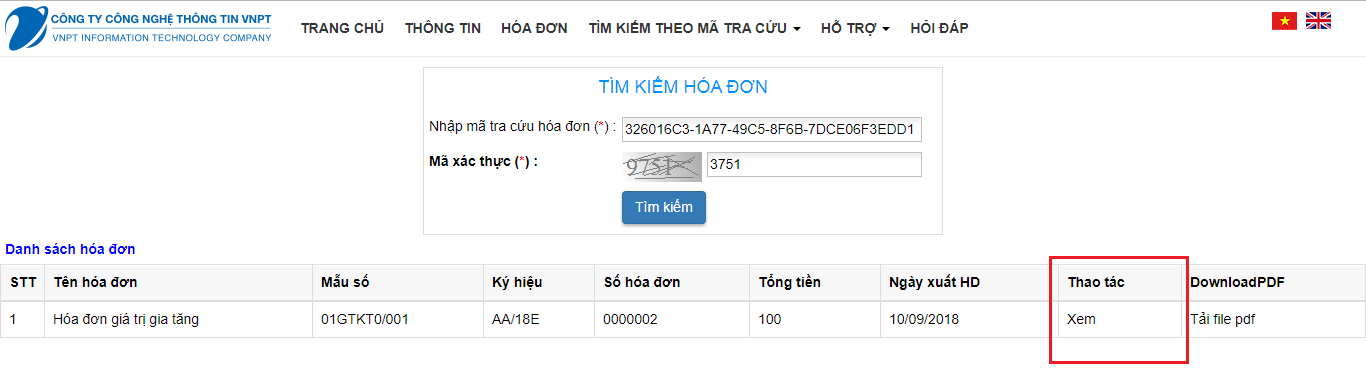Viewport: 1366px width, 389px height.
Task: Click the Tổng tiền column header
Action: click(790, 282)
